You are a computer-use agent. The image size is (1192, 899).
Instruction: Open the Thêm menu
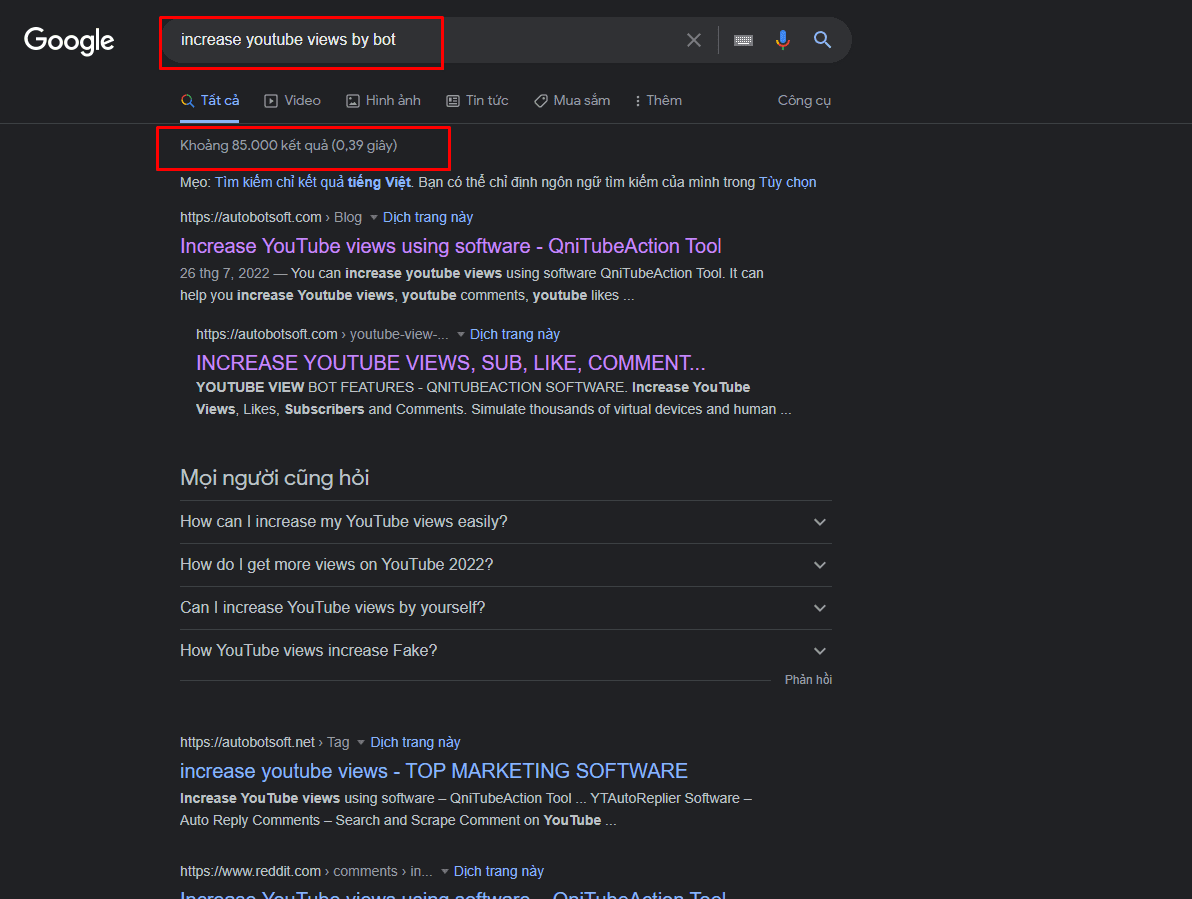pos(658,100)
